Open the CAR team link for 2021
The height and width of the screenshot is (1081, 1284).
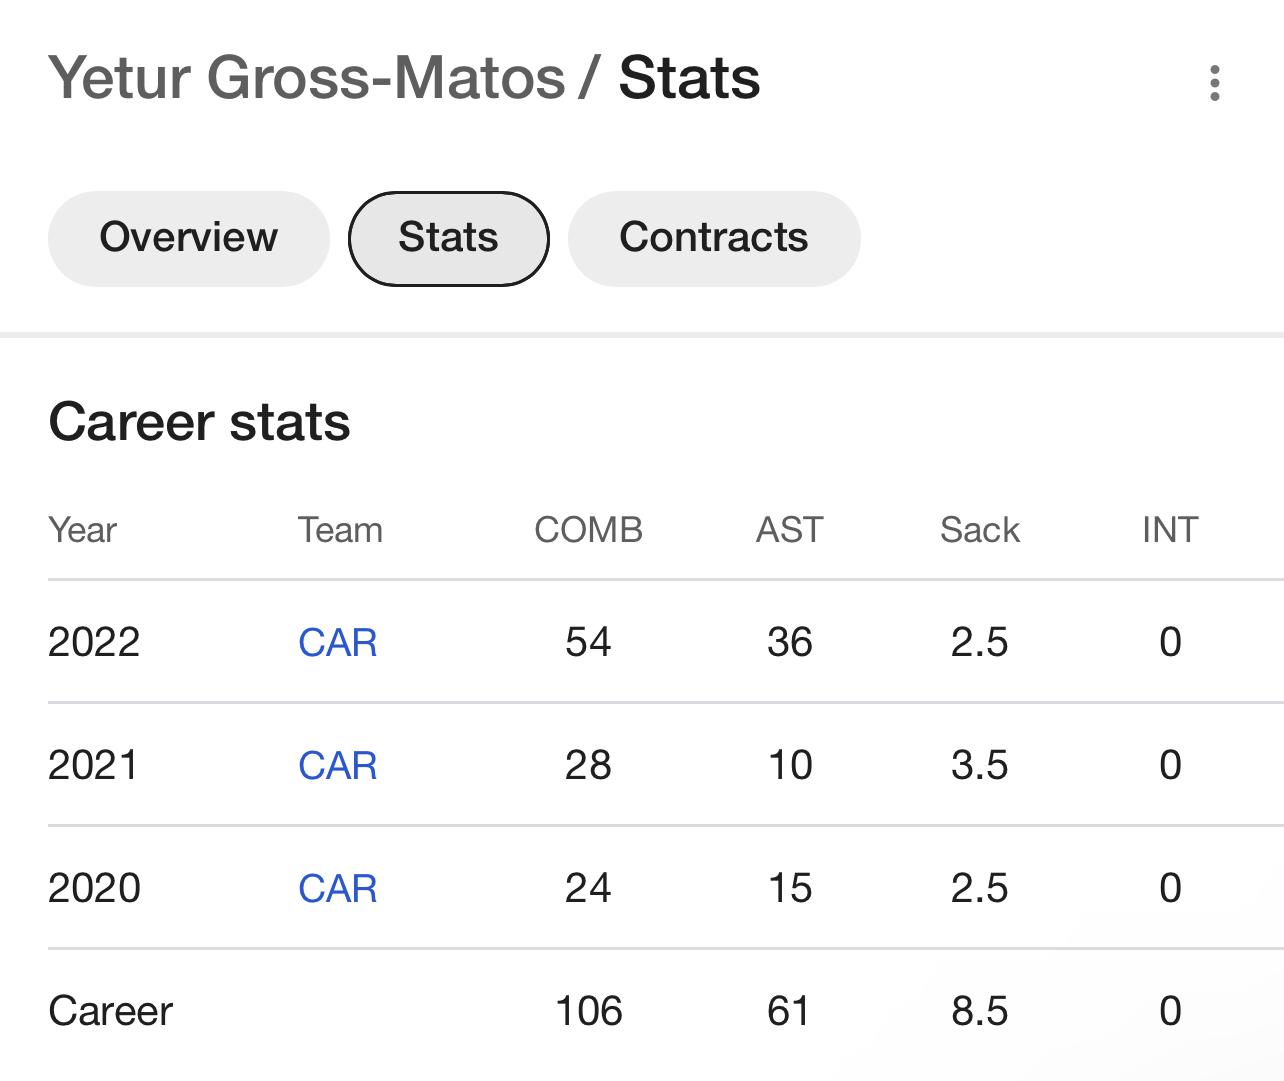click(x=338, y=765)
